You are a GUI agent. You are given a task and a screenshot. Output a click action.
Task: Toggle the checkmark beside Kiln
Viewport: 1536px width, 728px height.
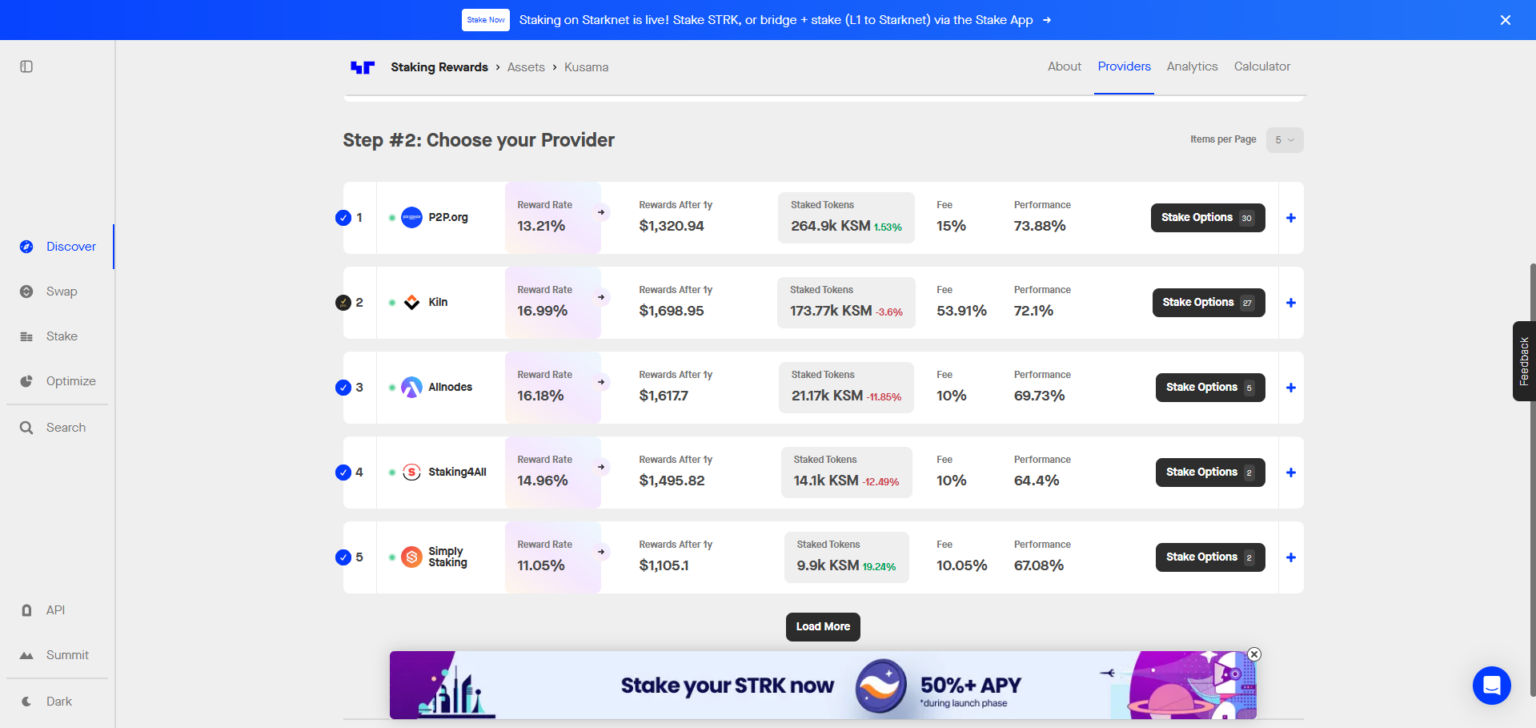pyautogui.click(x=343, y=302)
